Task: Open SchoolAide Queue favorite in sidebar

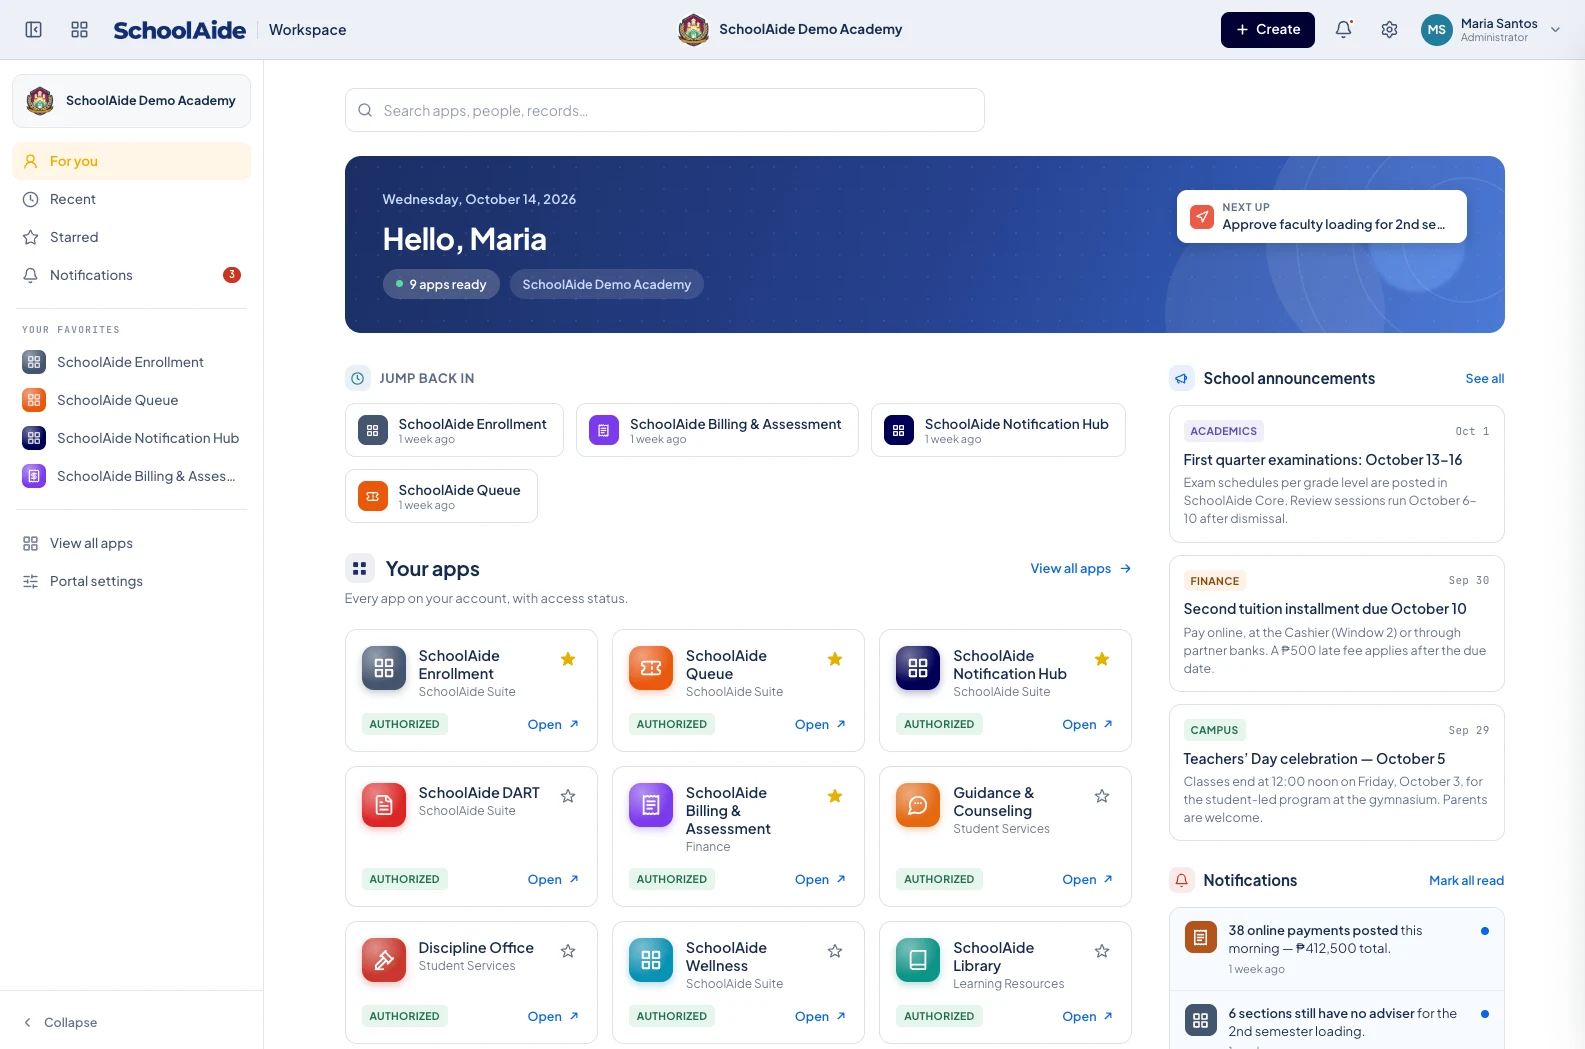Action: (x=131, y=400)
